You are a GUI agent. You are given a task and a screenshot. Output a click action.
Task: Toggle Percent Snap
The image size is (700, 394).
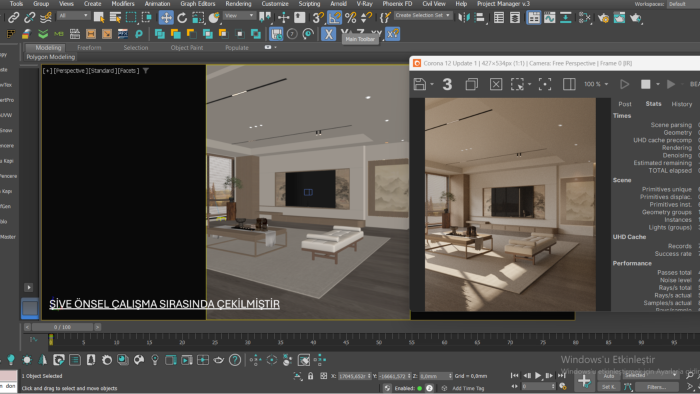350,18
